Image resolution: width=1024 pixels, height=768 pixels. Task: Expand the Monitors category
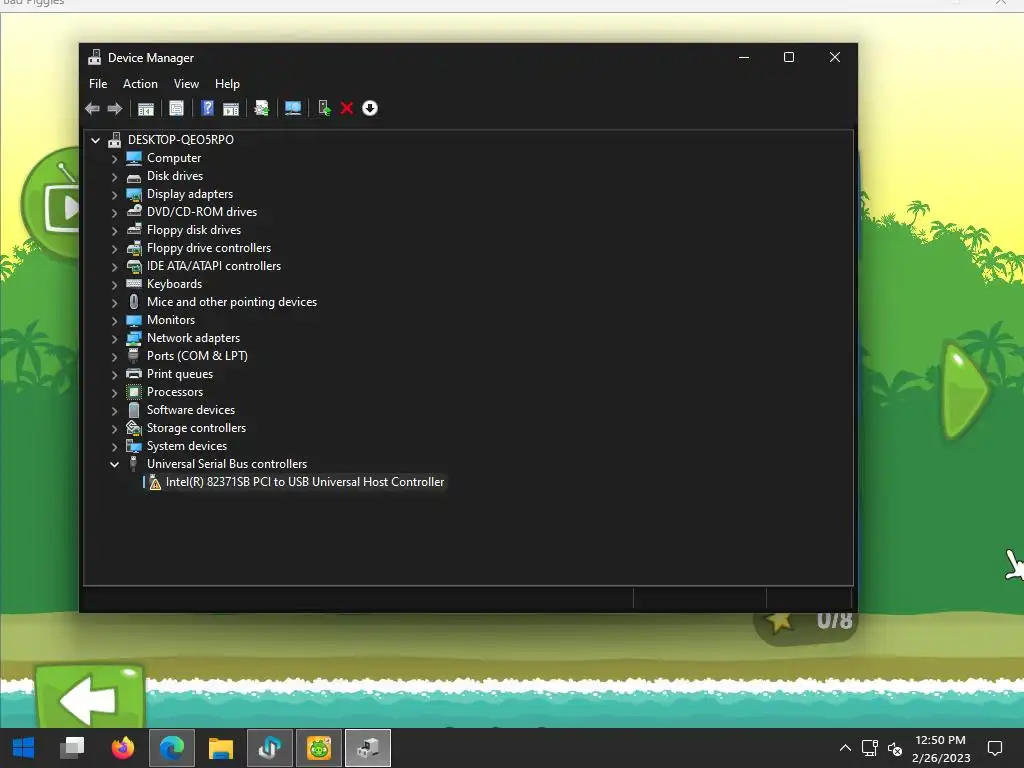pyautogui.click(x=115, y=321)
